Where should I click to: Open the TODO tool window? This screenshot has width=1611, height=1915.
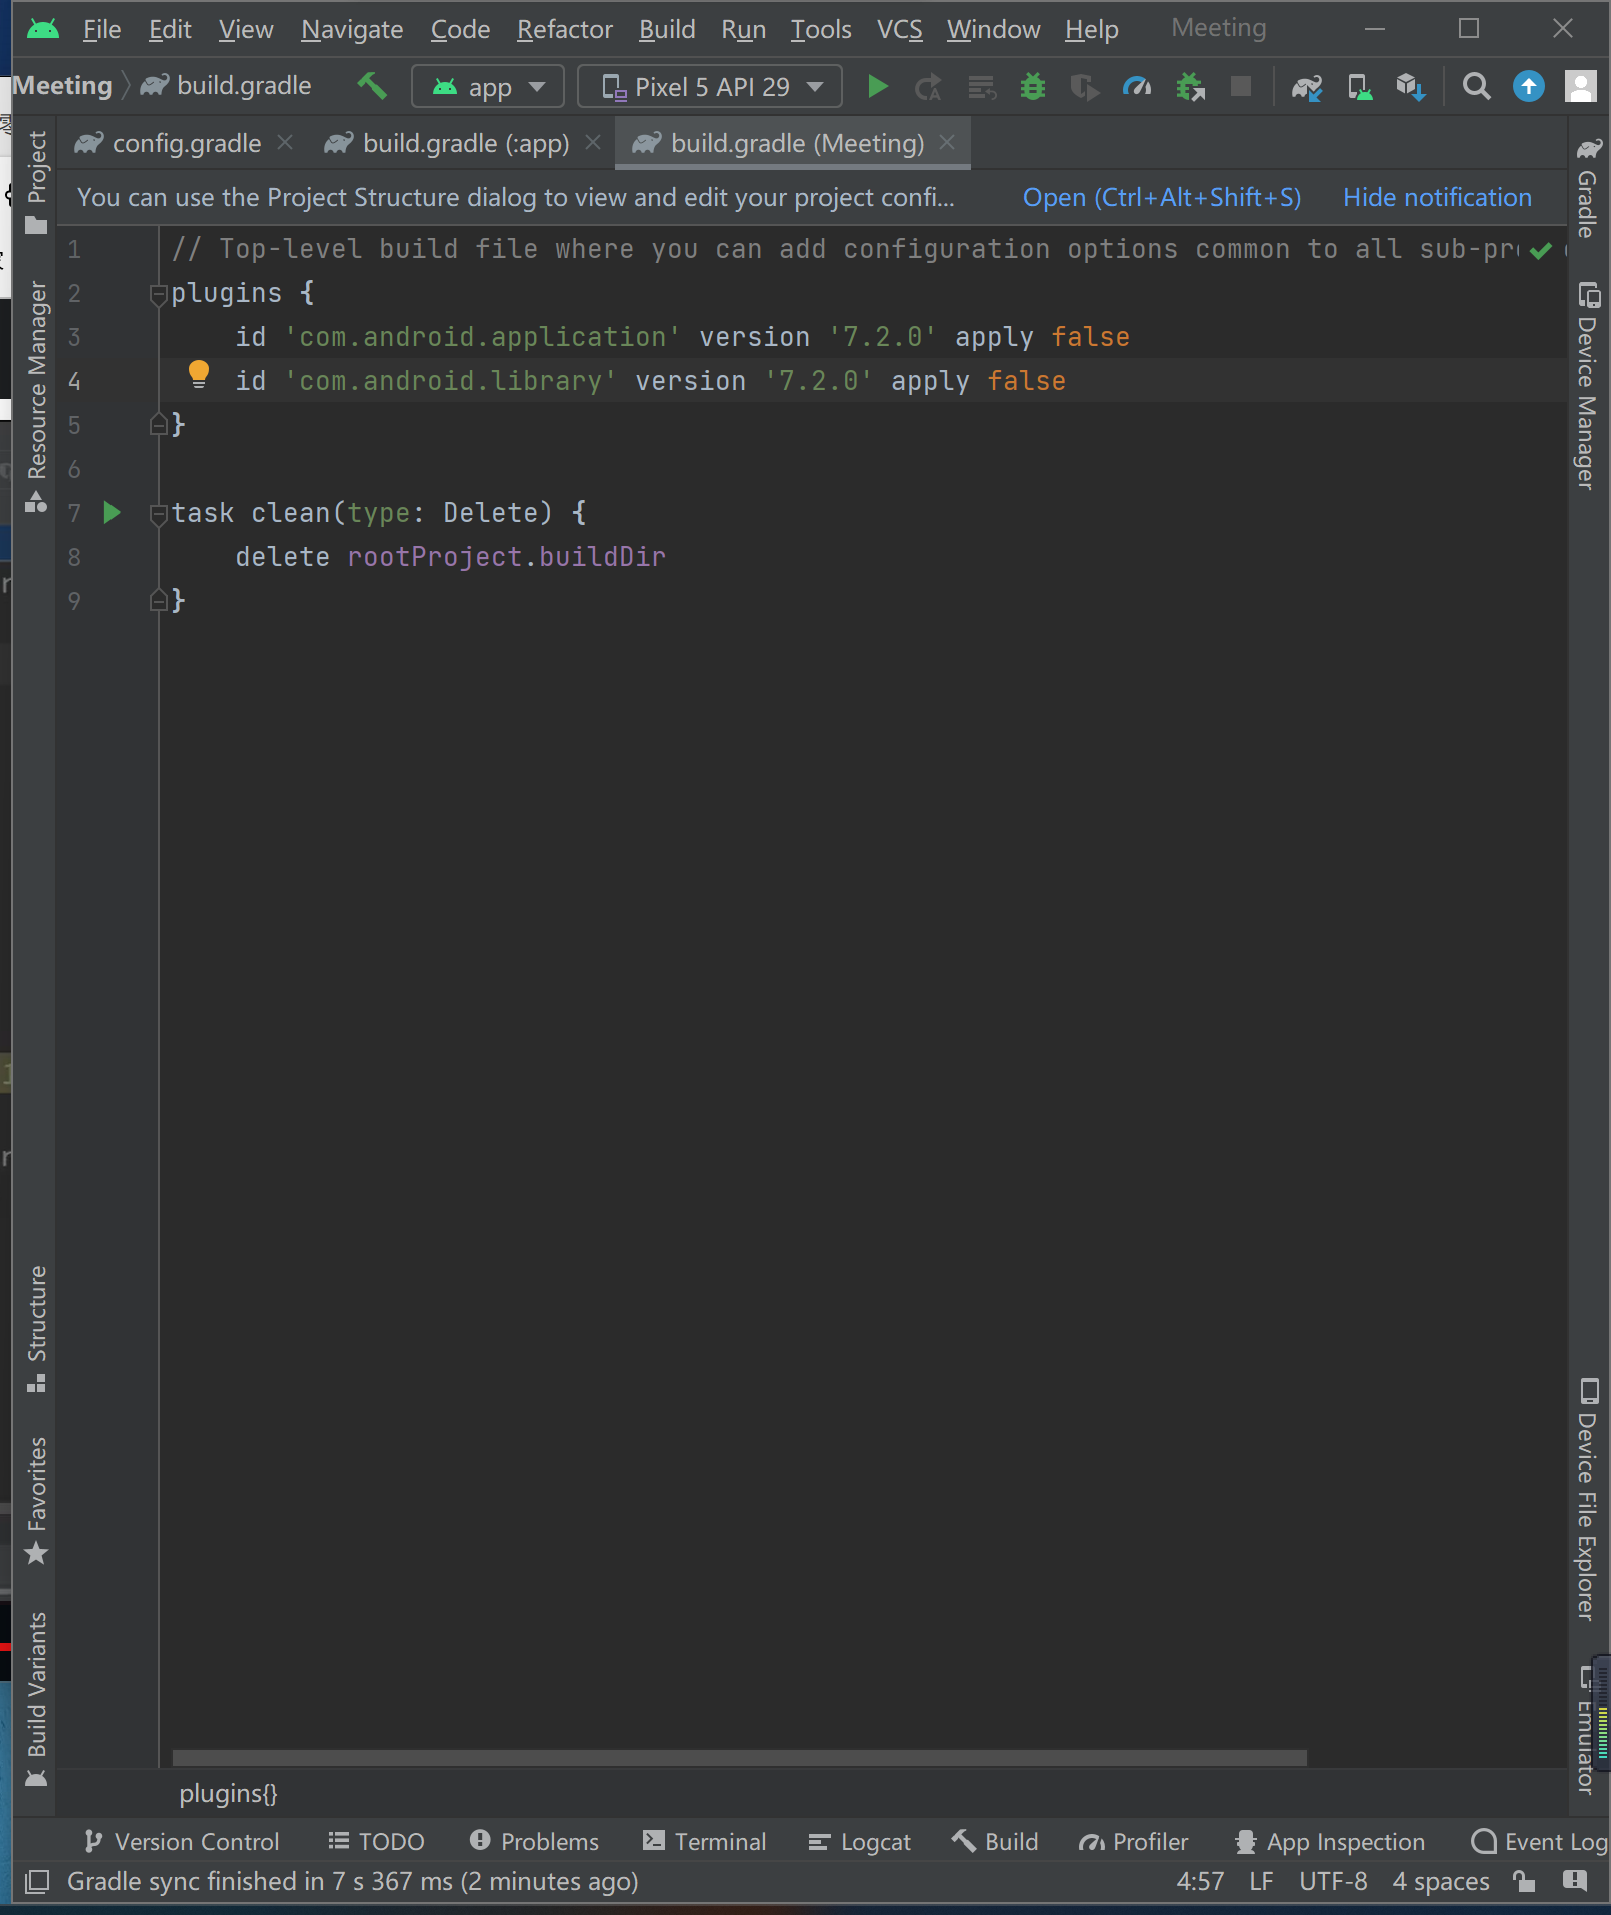(x=377, y=1841)
